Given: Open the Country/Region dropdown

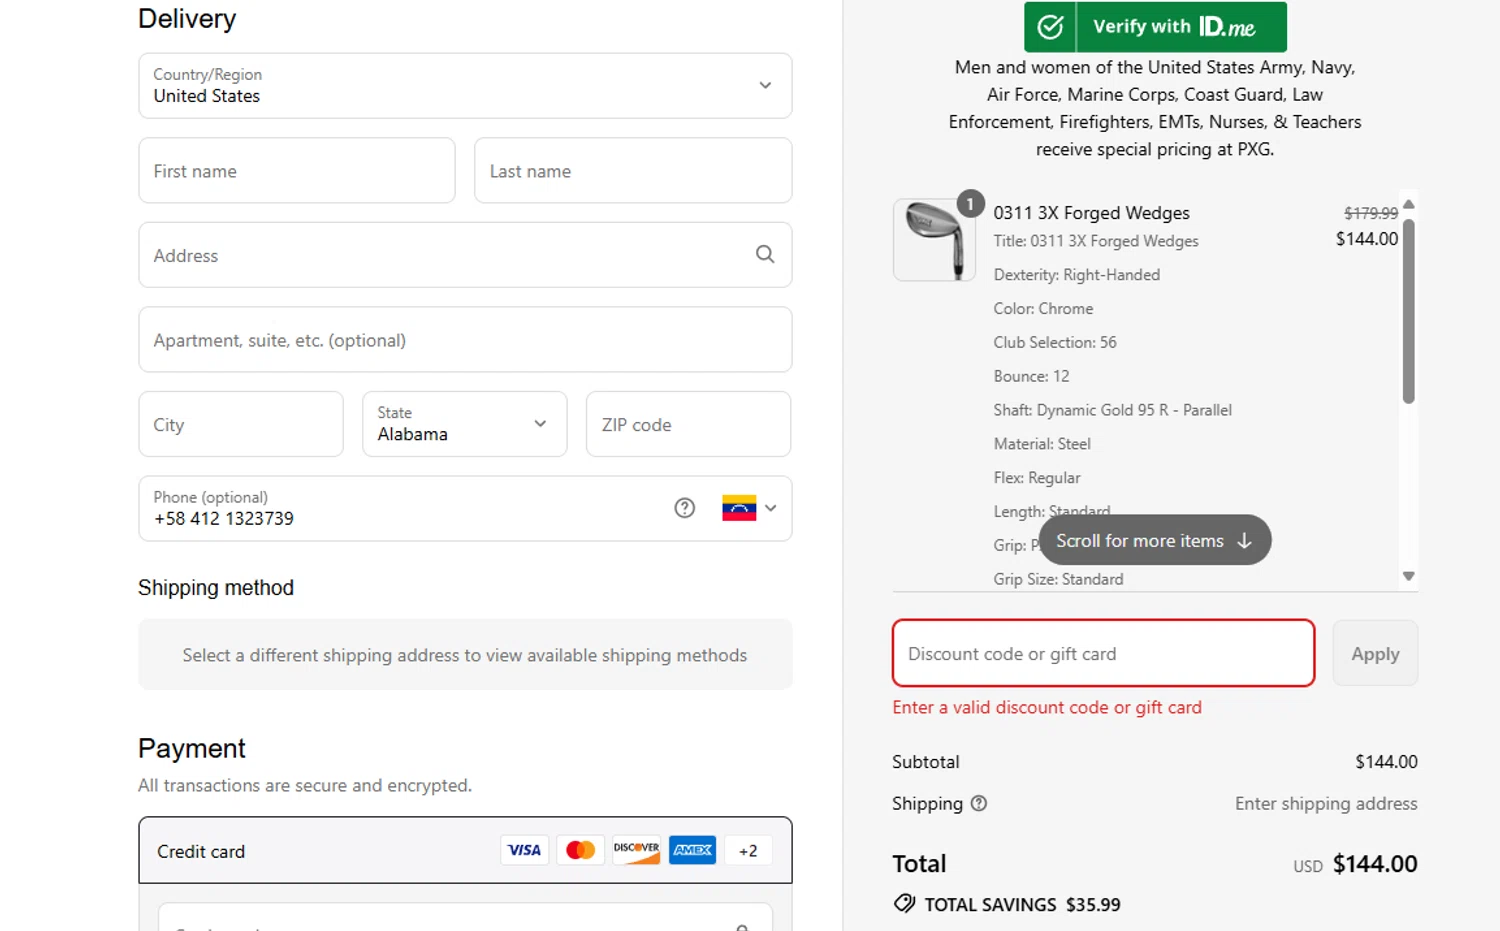Looking at the screenshot, I should coord(465,86).
